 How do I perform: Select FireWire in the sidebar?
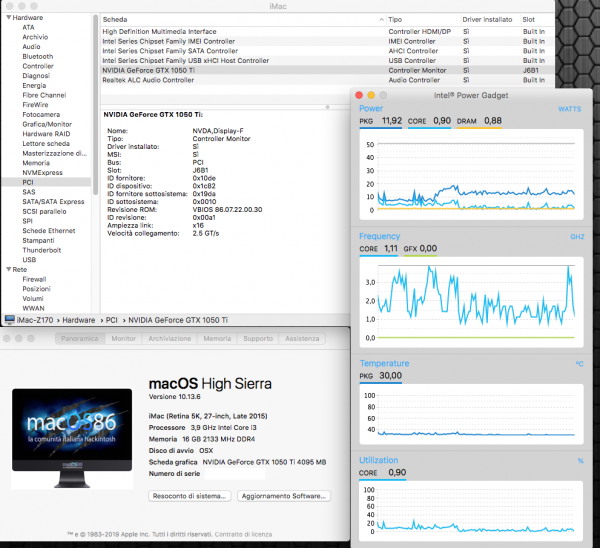pyautogui.click(x=35, y=105)
